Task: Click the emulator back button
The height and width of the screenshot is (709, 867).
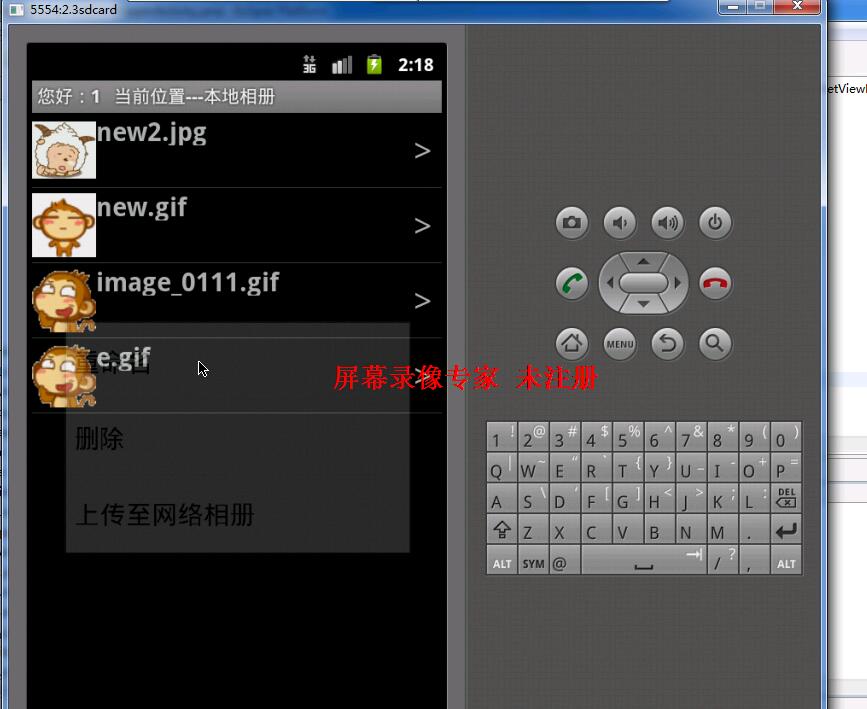Action: click(667, 343)
